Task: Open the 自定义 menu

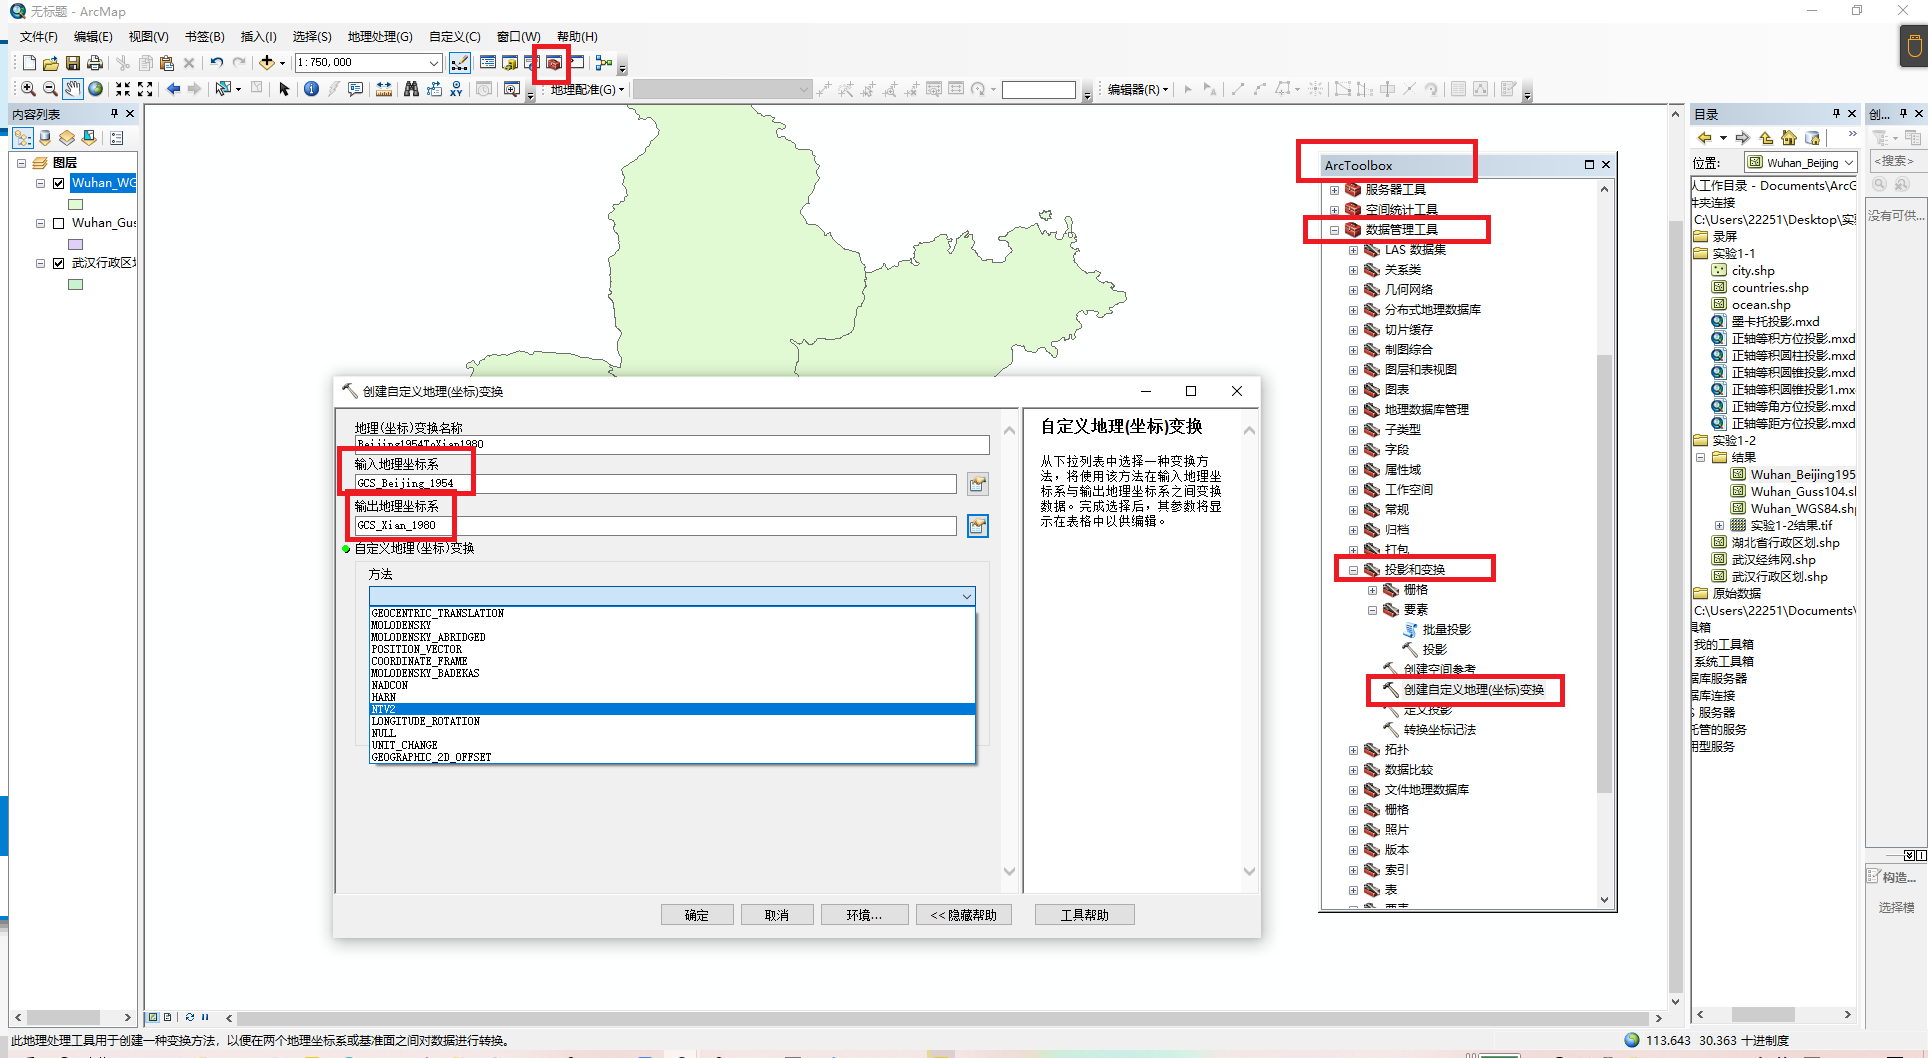Action: pyautogui.click(x=454, y=37)
